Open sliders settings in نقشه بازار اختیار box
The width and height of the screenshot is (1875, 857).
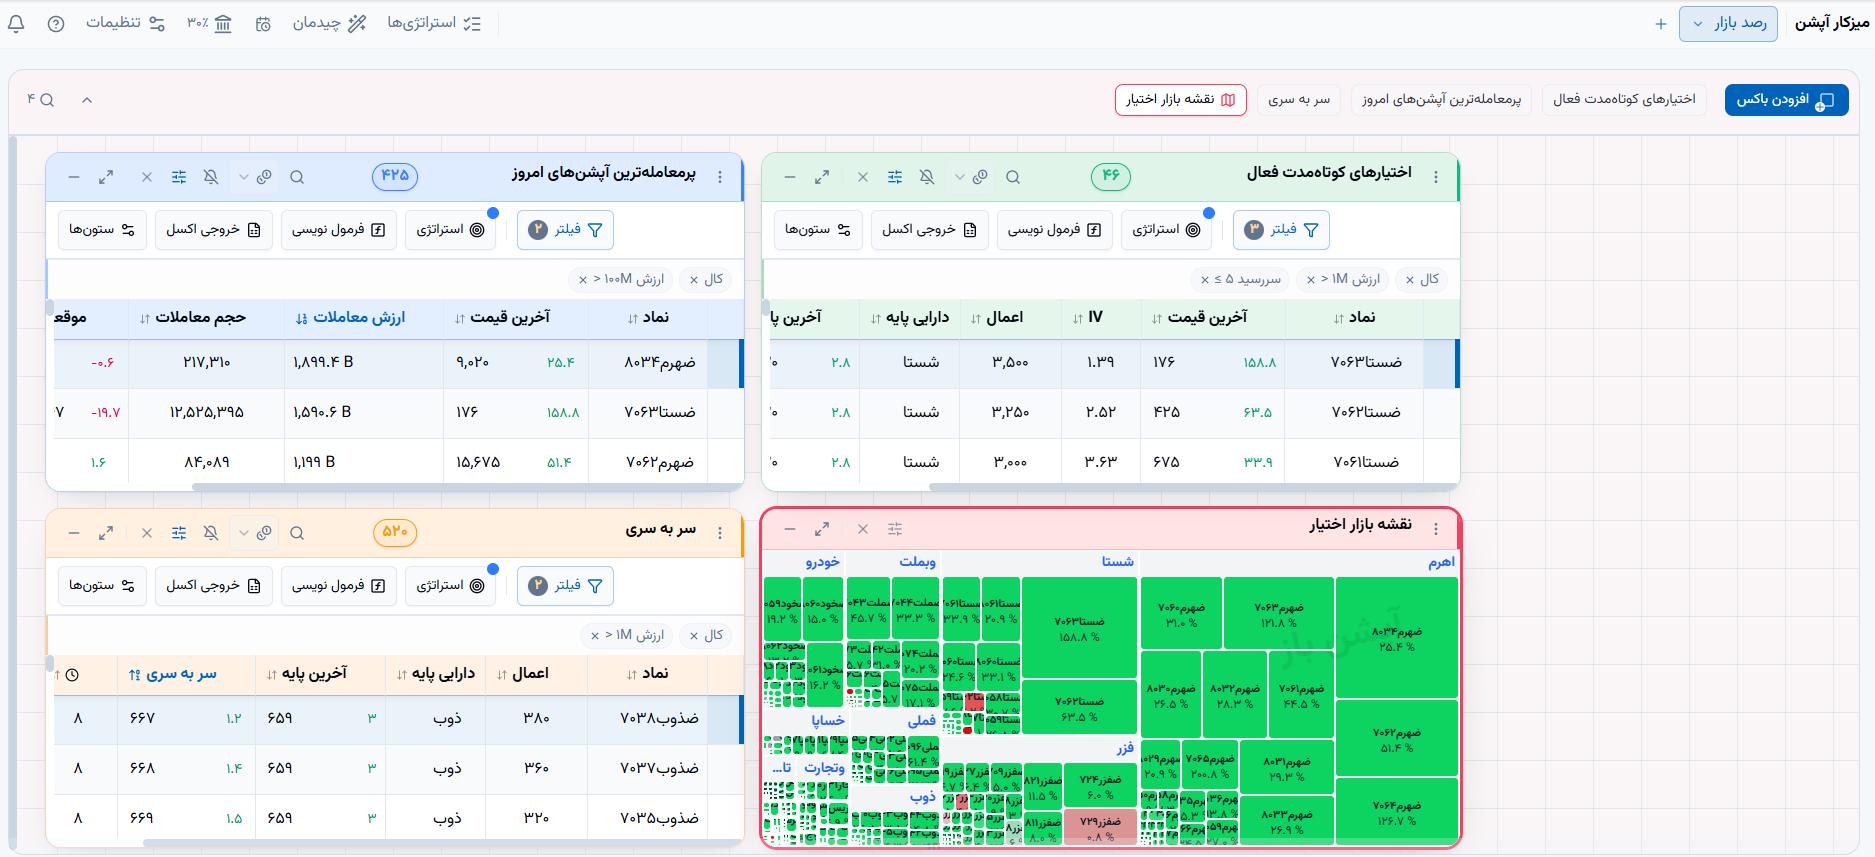[895, 529]
